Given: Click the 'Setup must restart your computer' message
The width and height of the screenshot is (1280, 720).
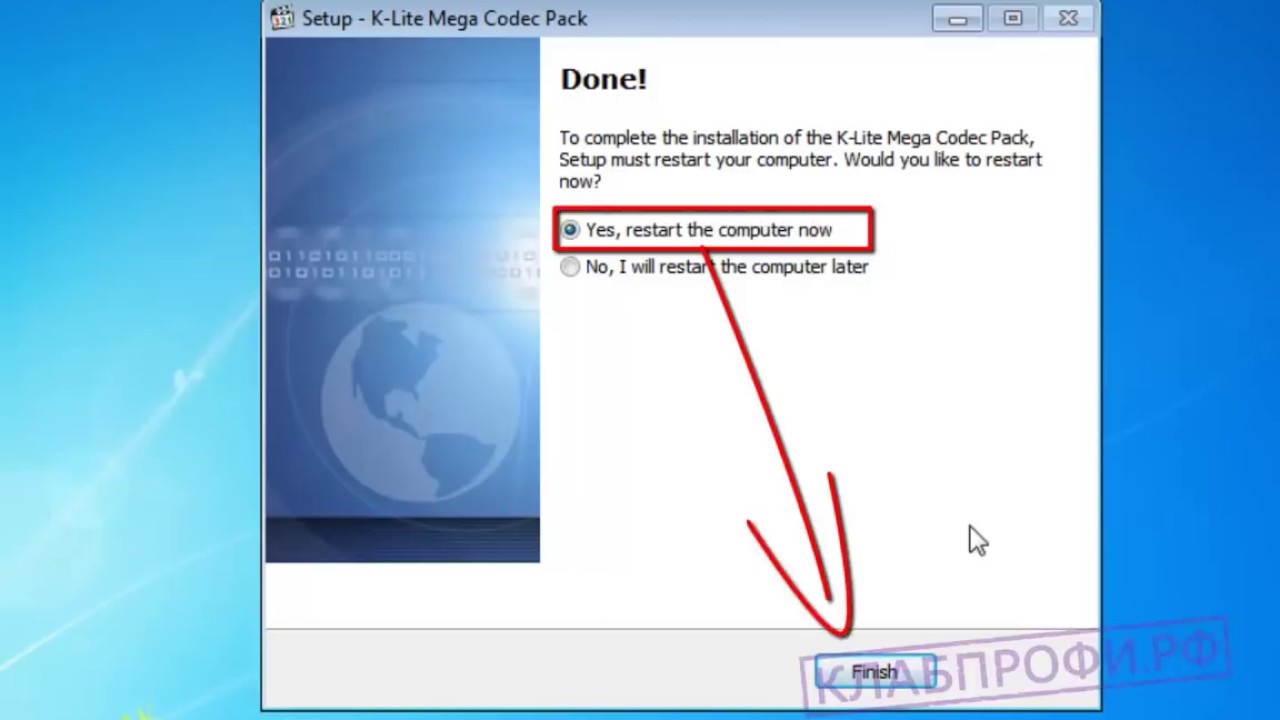Looking at the screenshot, I should click(x=800, y=159).
